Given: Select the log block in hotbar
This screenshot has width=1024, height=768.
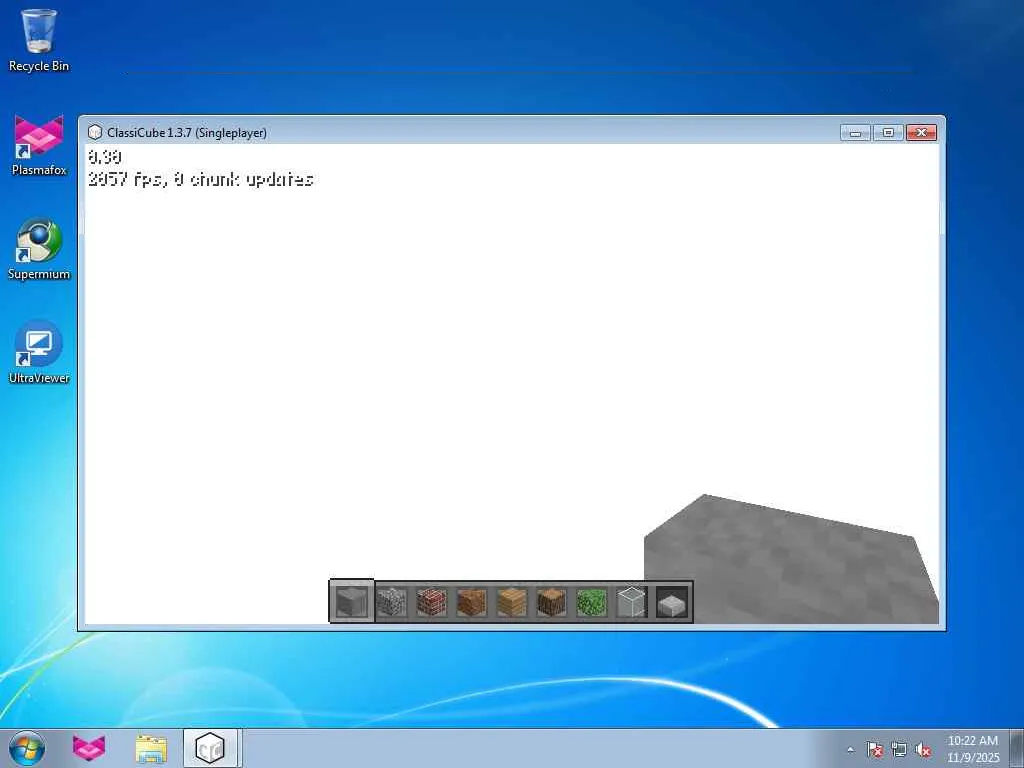Looking at the screenshot, I should (551, 602).
